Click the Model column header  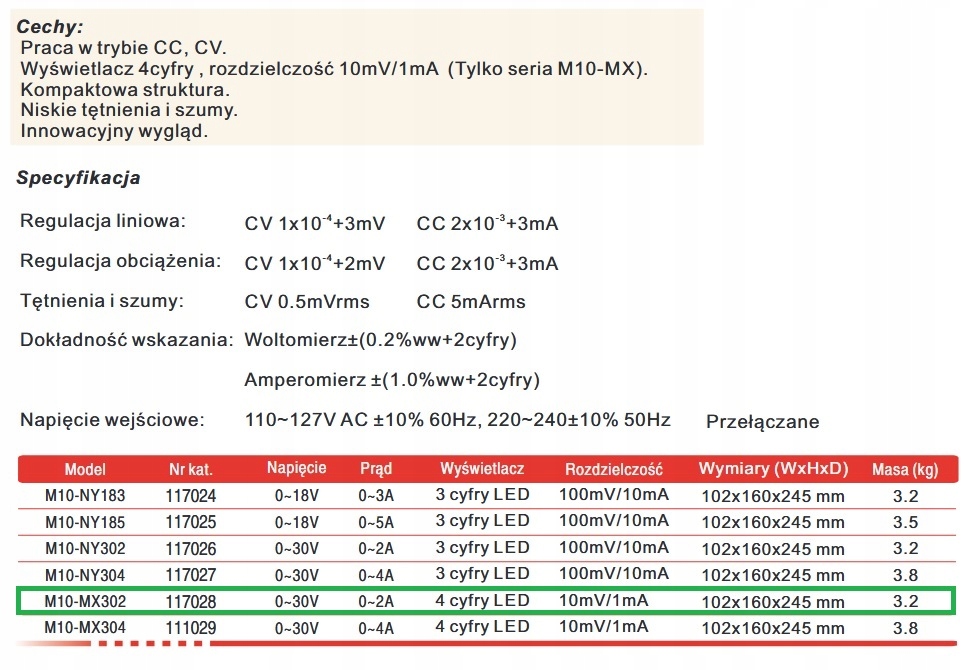point(85,469)
